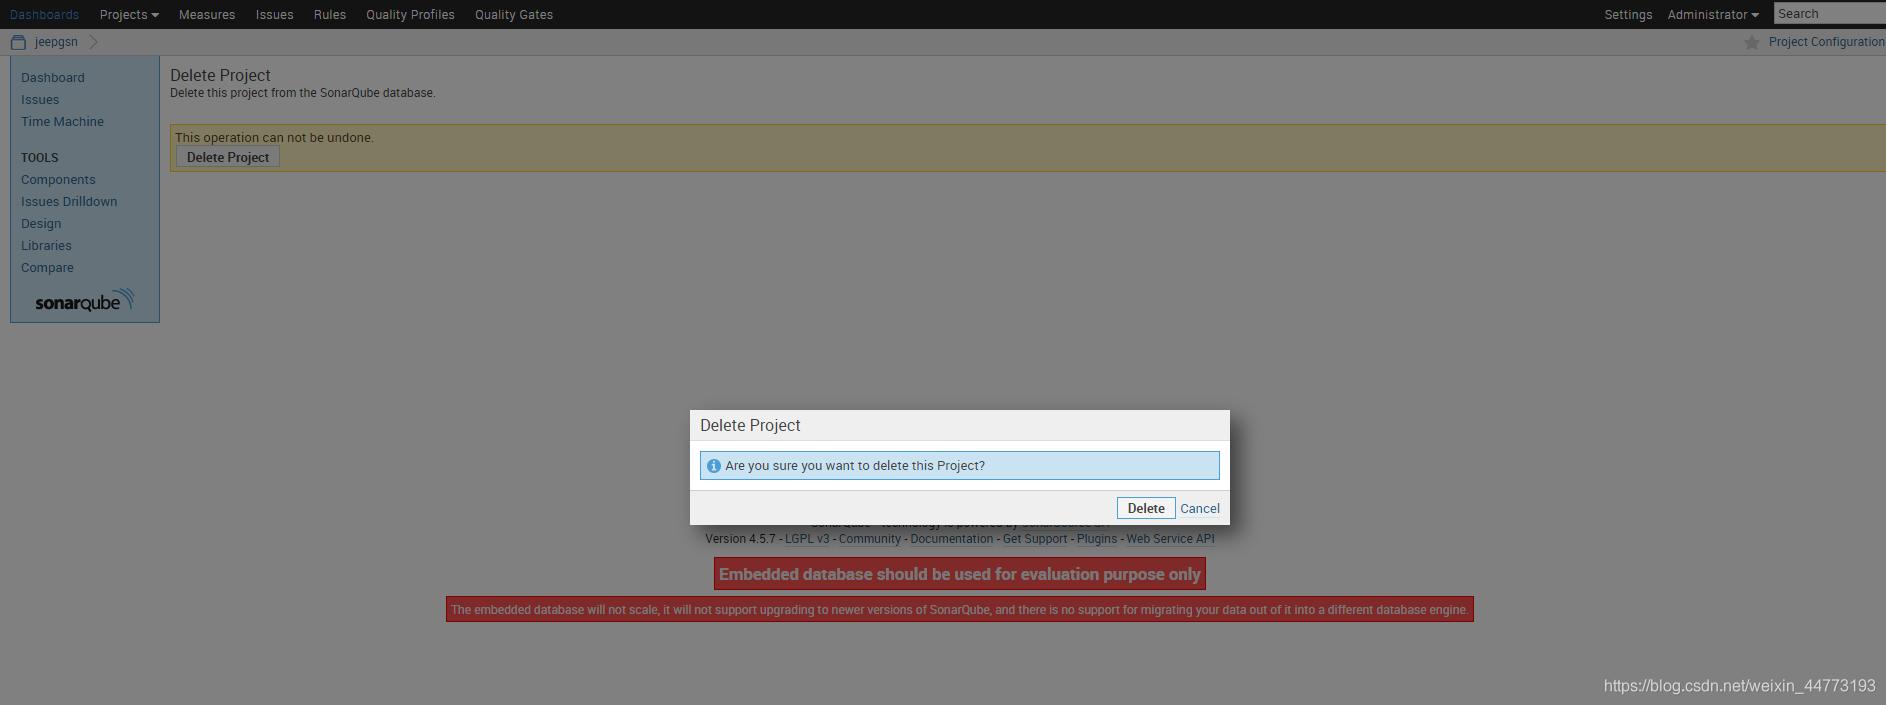This screenshot has height=705, width=1886.
Task: Open the Libraries tool
Action: [x=46, y=245]
